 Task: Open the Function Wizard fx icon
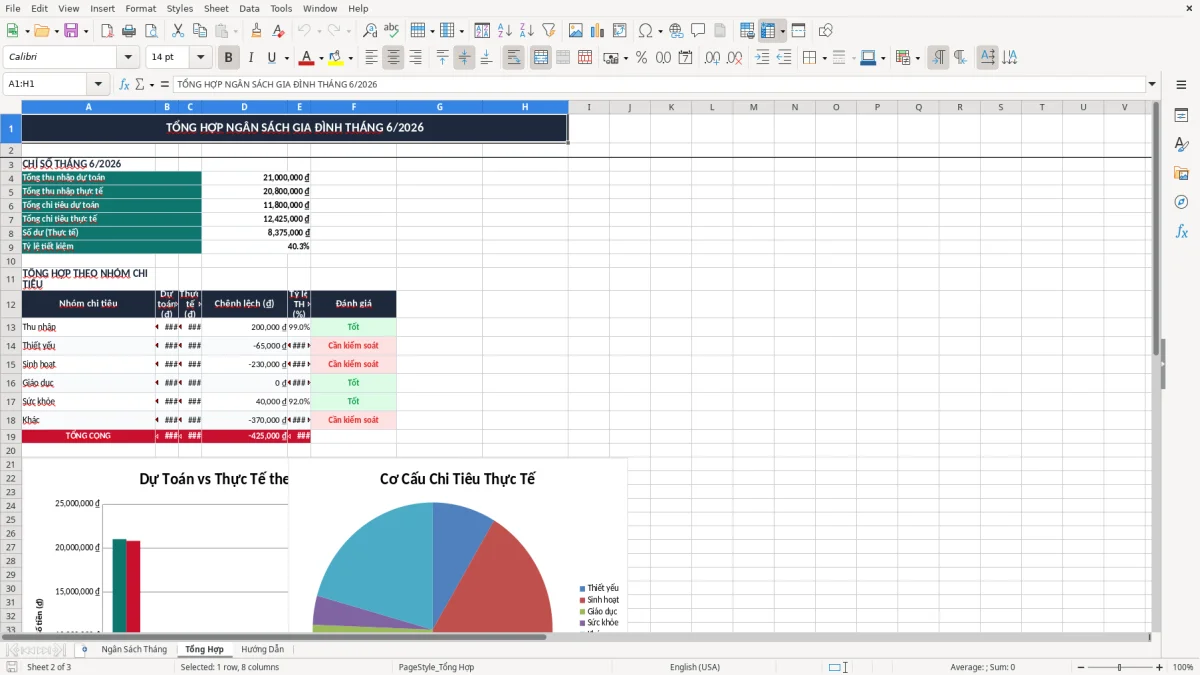pyautogui.click(x=124, y=84)
